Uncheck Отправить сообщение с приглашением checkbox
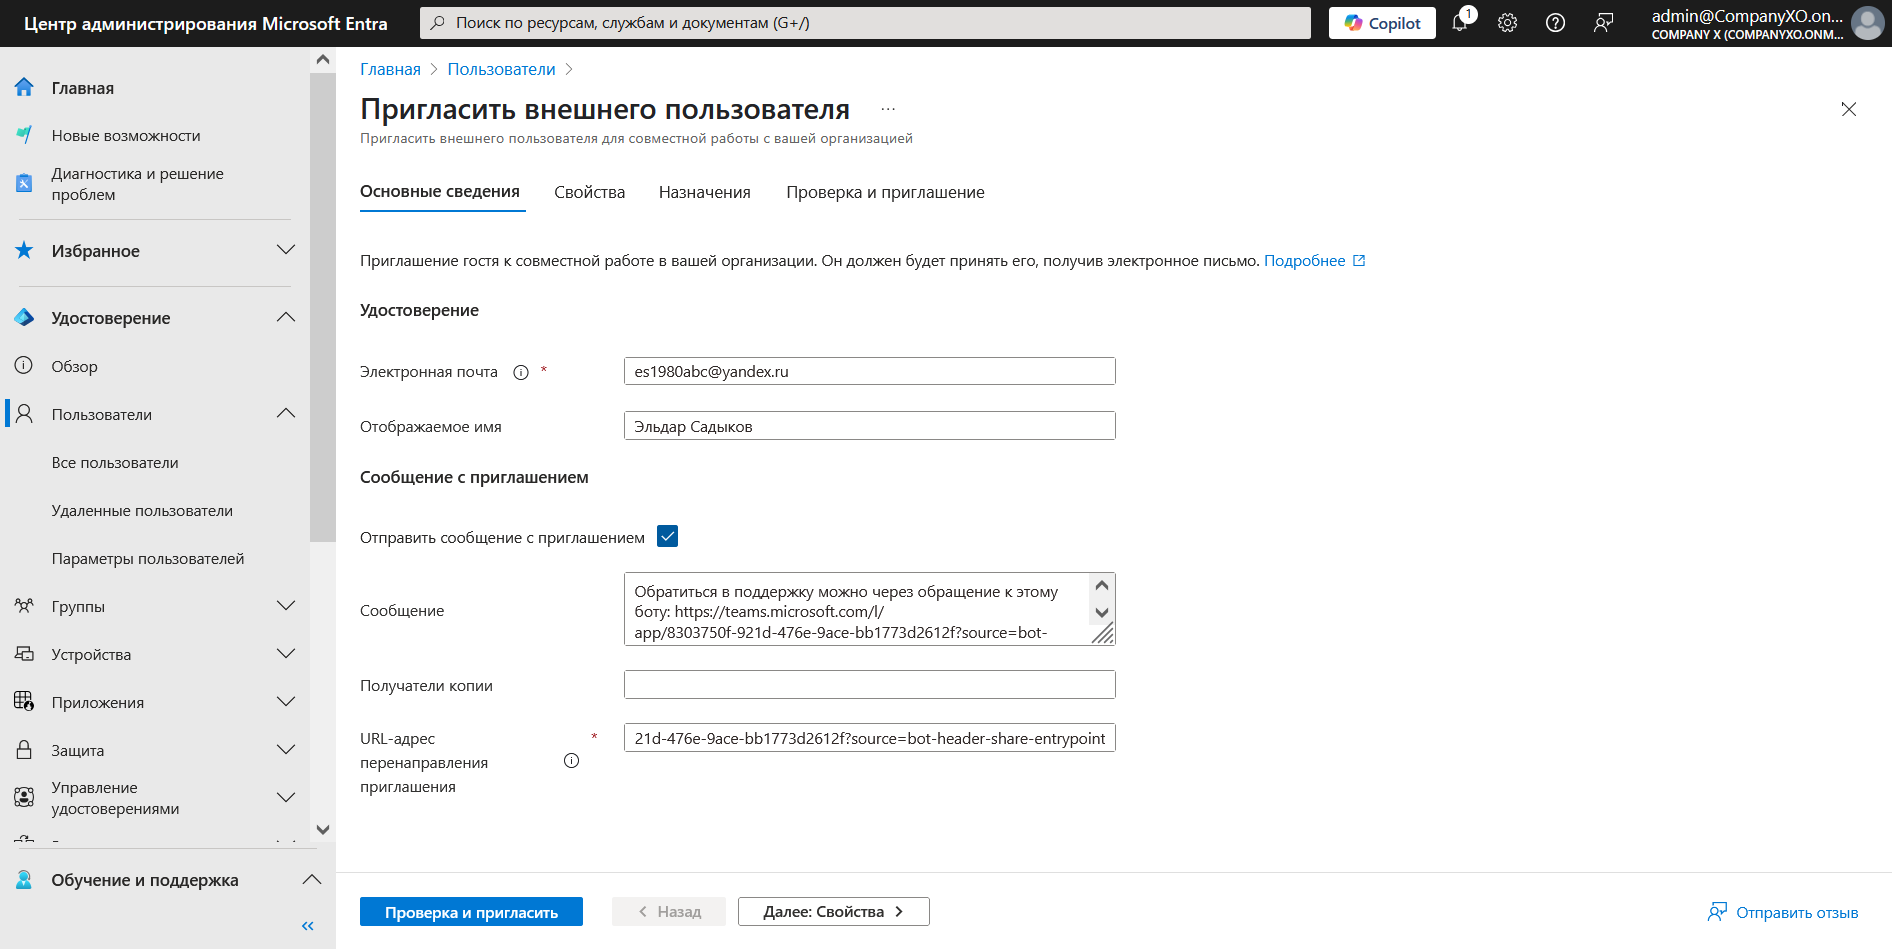This screenshot has height=949, width=1892. click(667, 537)
